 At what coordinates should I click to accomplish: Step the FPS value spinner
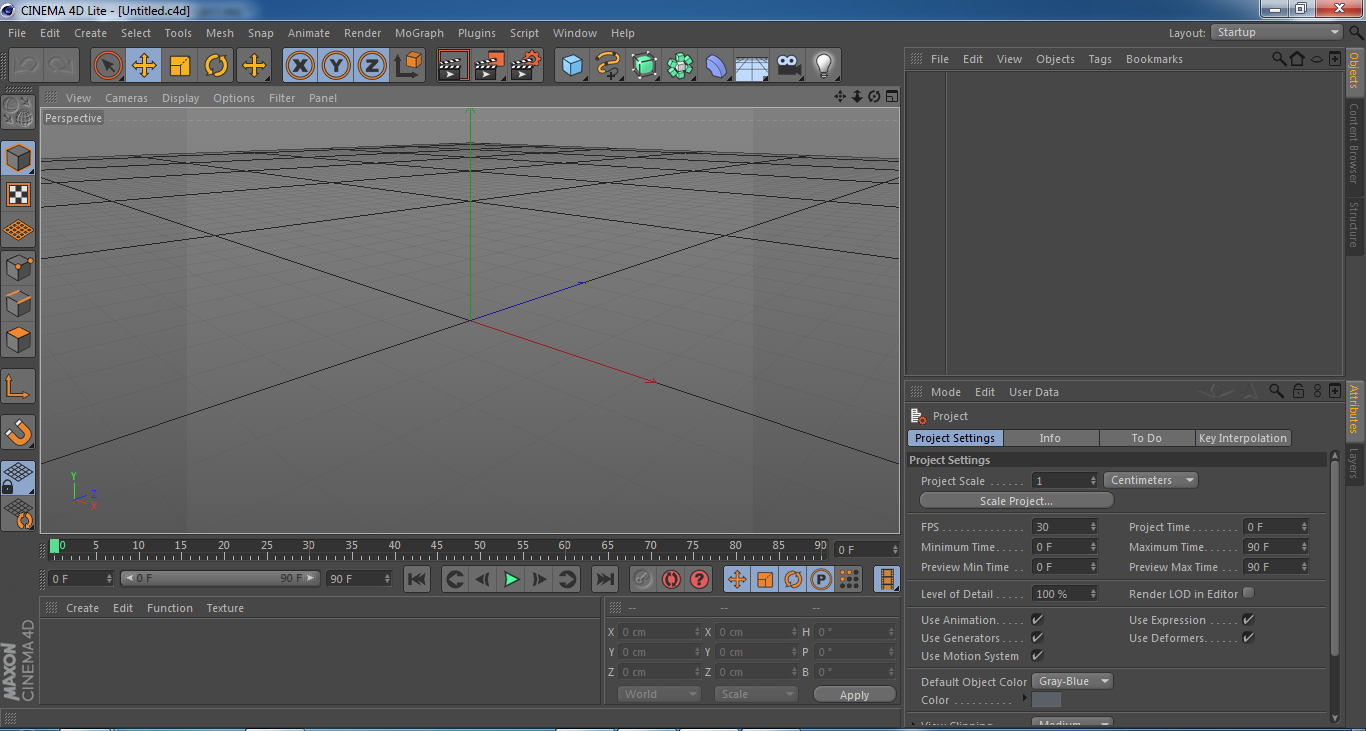tap(1092, 527)
